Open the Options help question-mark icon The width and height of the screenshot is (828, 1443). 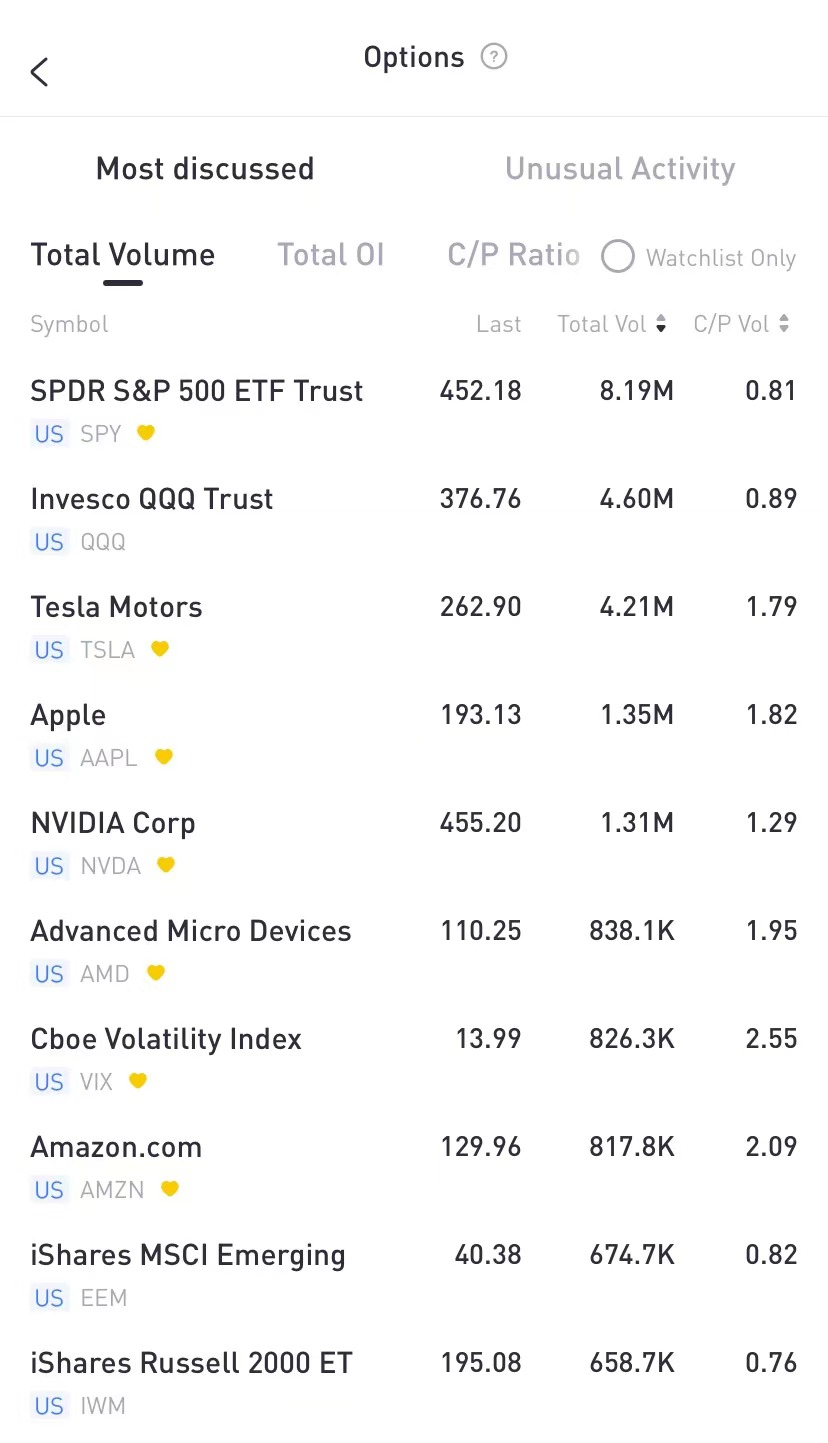click(494, 57)
